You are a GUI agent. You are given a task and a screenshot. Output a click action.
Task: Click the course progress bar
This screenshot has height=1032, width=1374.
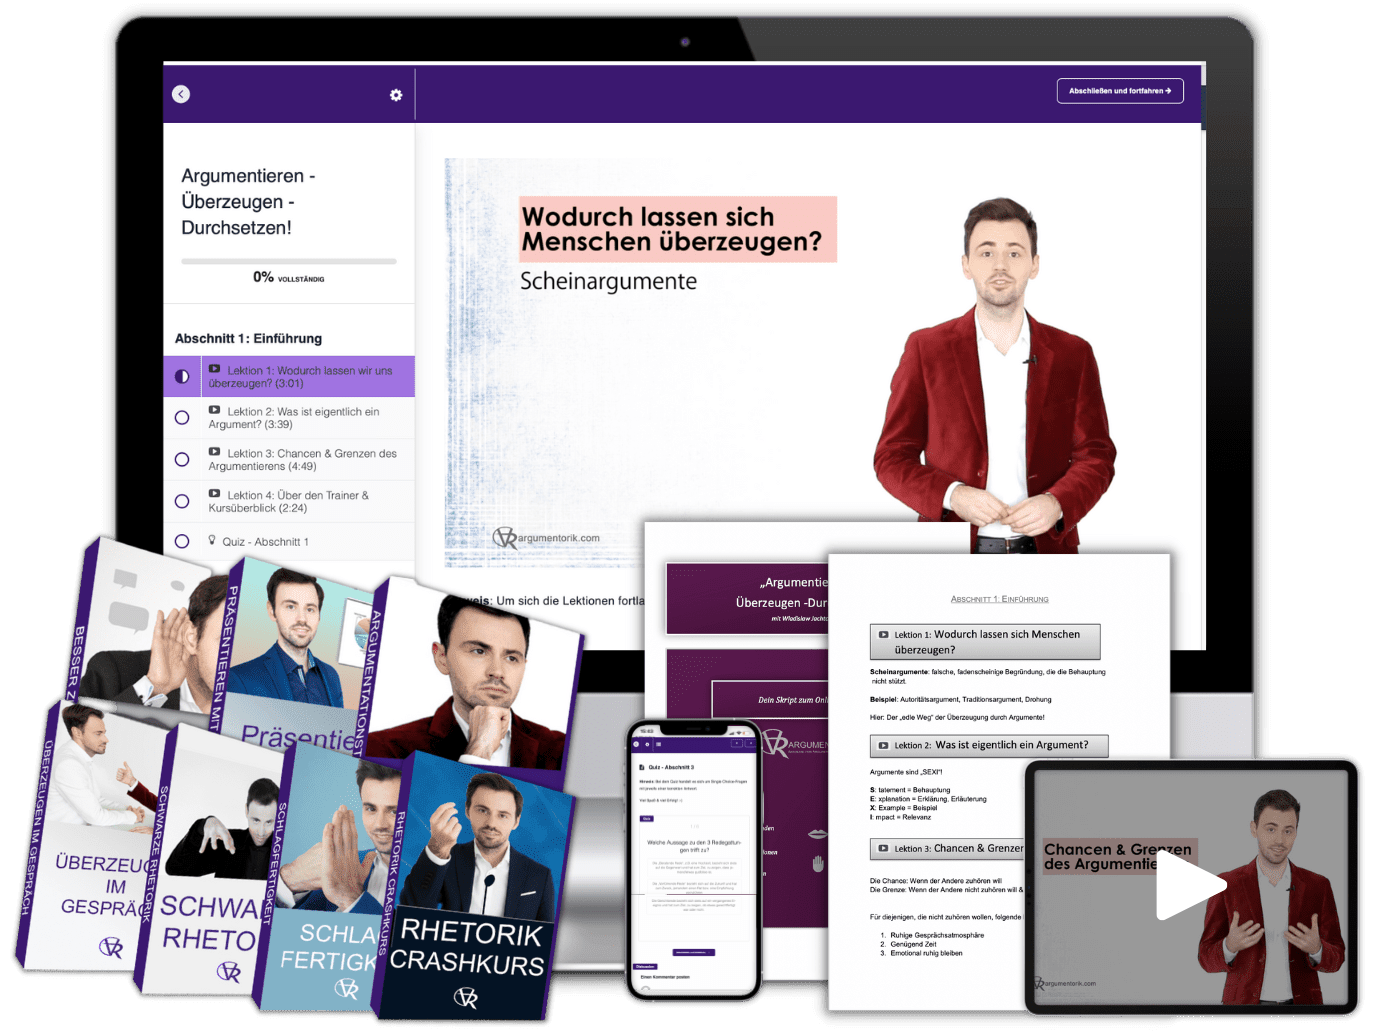point(288,261)
